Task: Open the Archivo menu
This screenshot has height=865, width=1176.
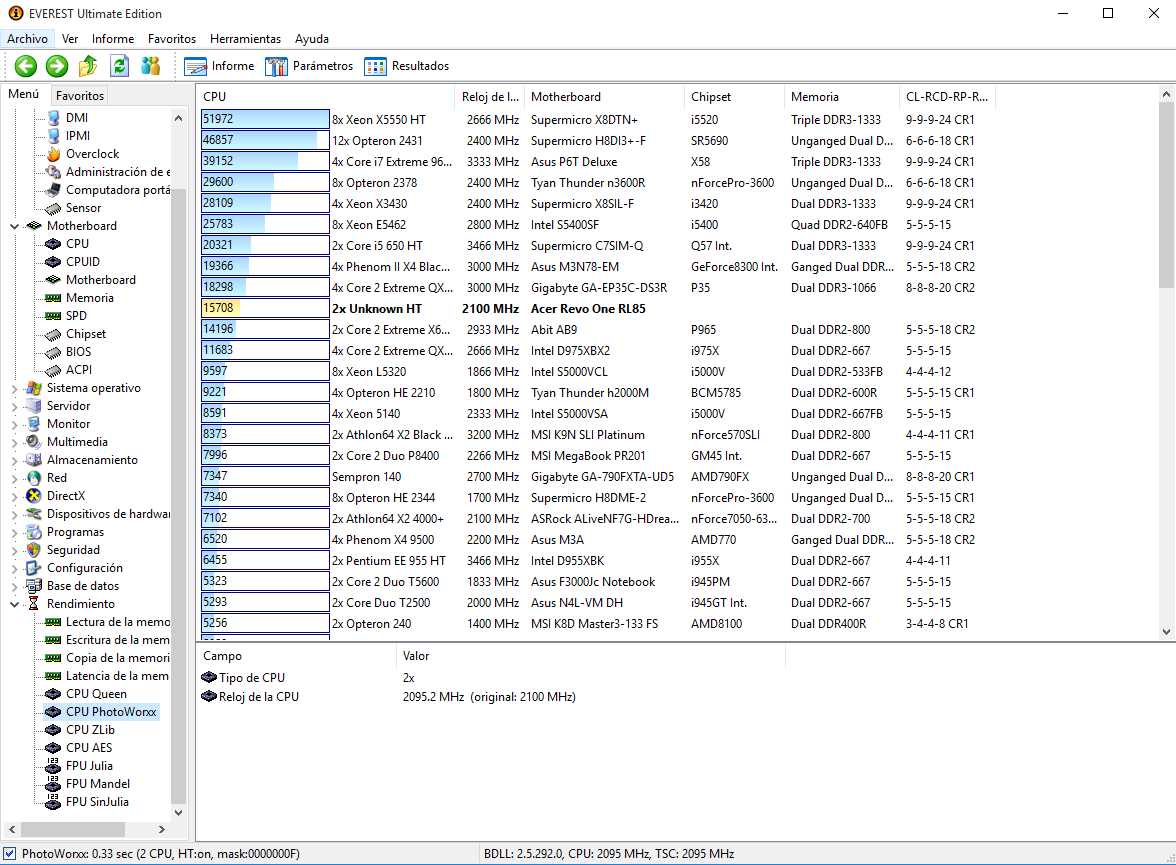Action: (28, 39)
